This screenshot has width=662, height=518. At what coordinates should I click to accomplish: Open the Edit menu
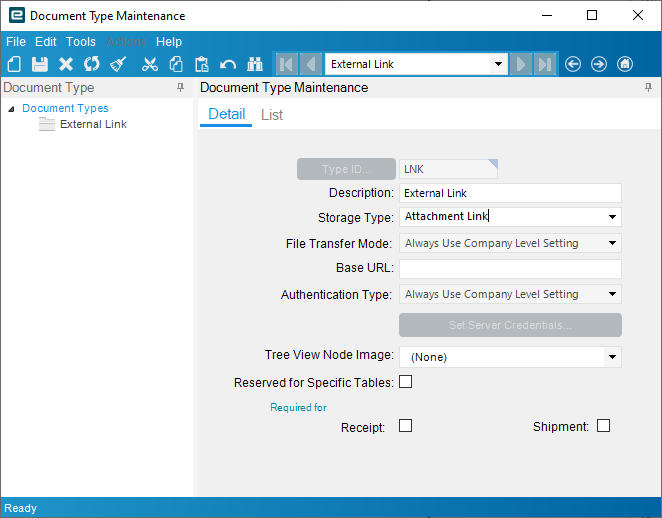[46, 42]
